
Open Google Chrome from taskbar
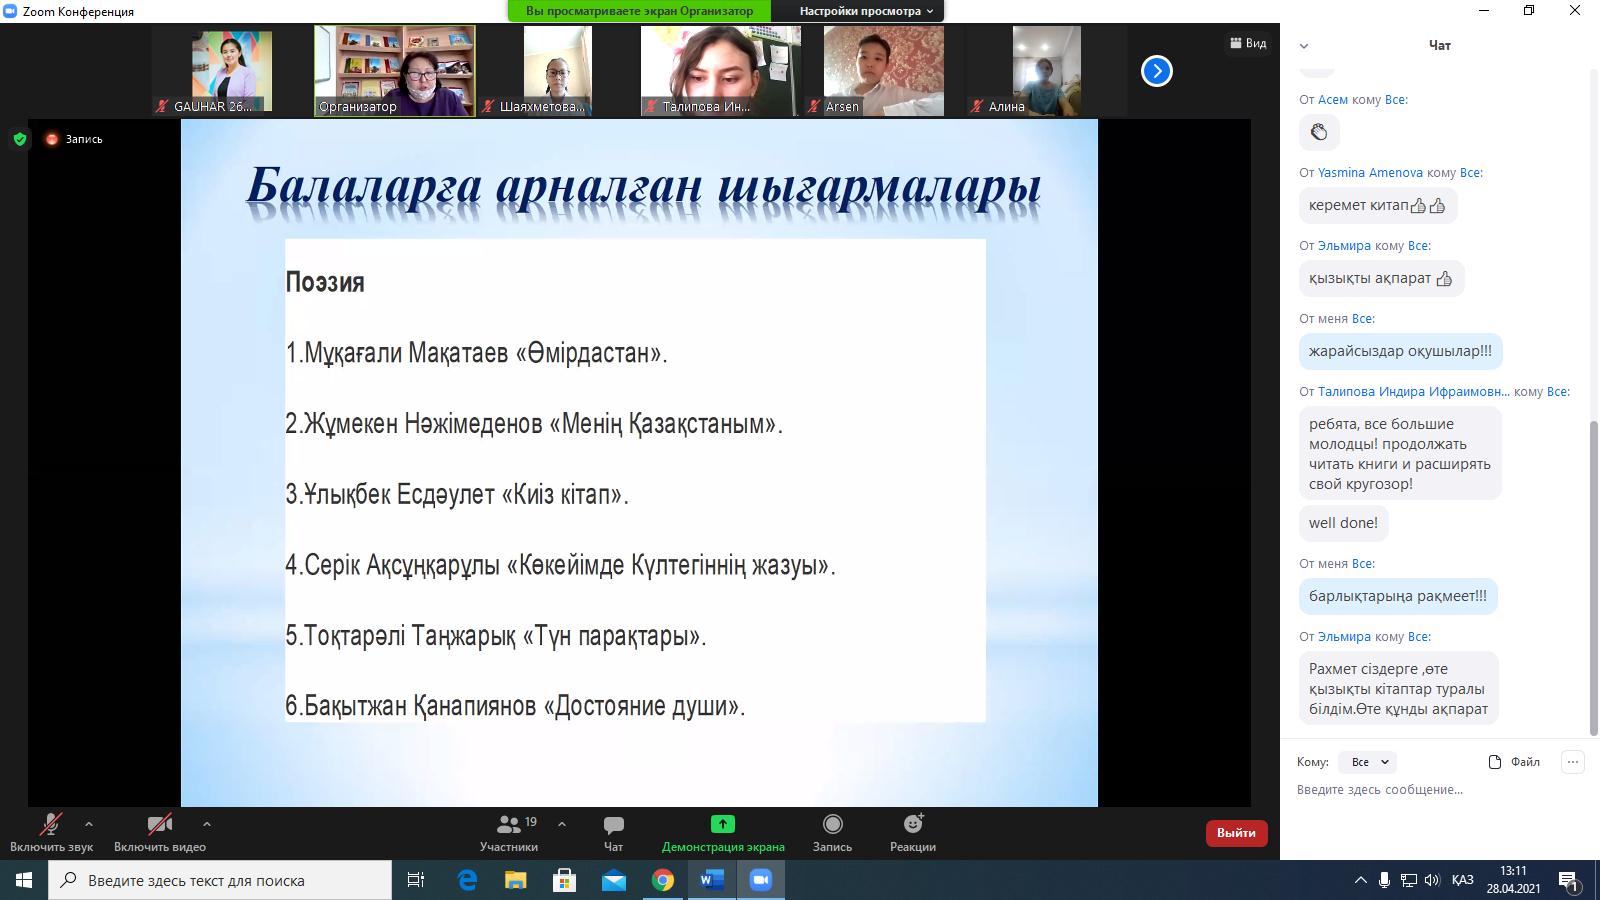tap(662, 880)
